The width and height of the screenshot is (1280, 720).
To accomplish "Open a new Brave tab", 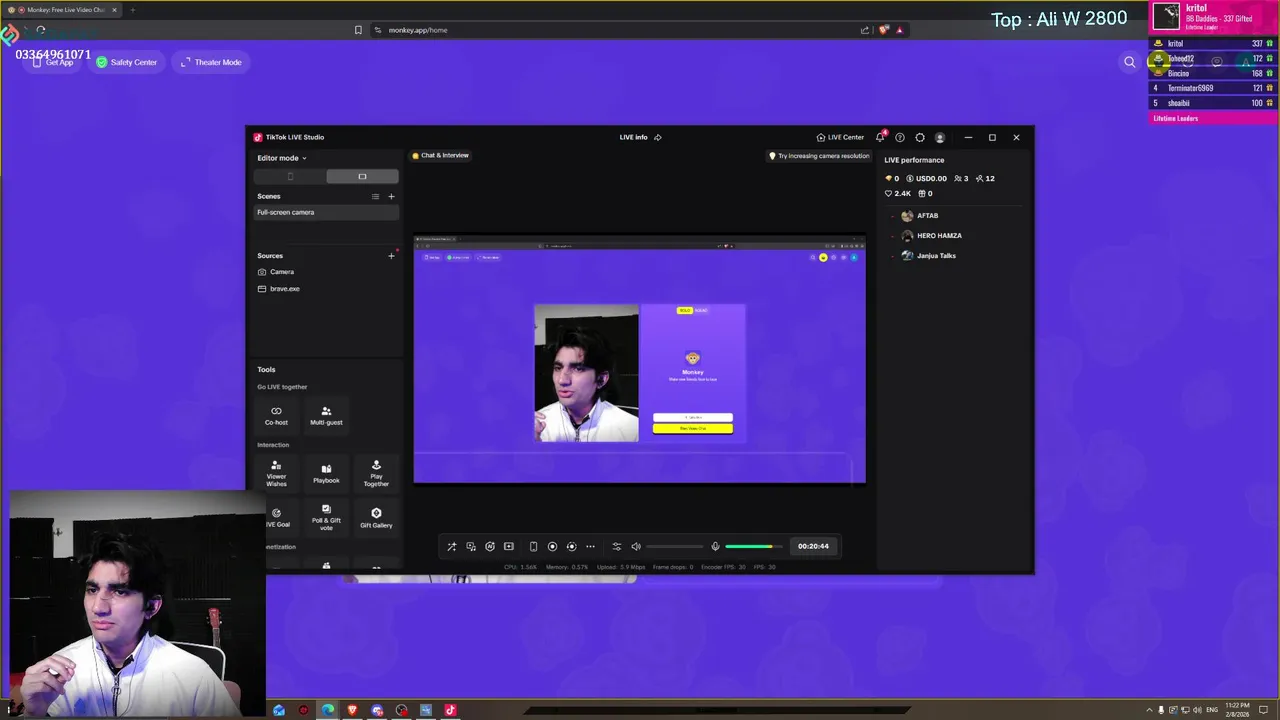I will coord(132,10).
